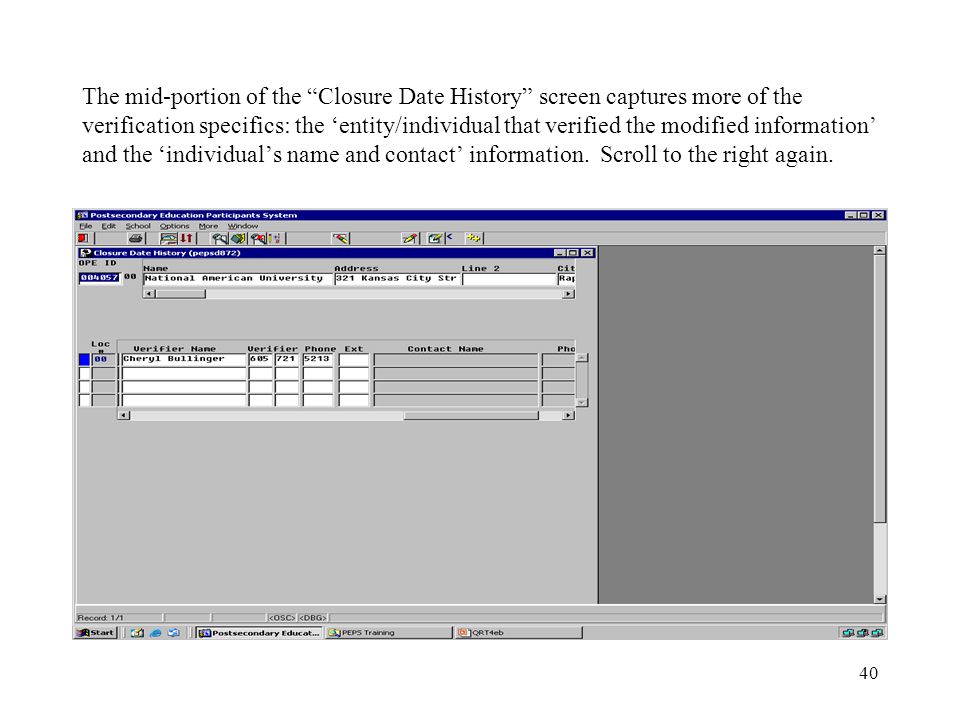Viewport: 960px width, 720px height.
Task: Click the Name field with National American University
Action: [238, 279]
